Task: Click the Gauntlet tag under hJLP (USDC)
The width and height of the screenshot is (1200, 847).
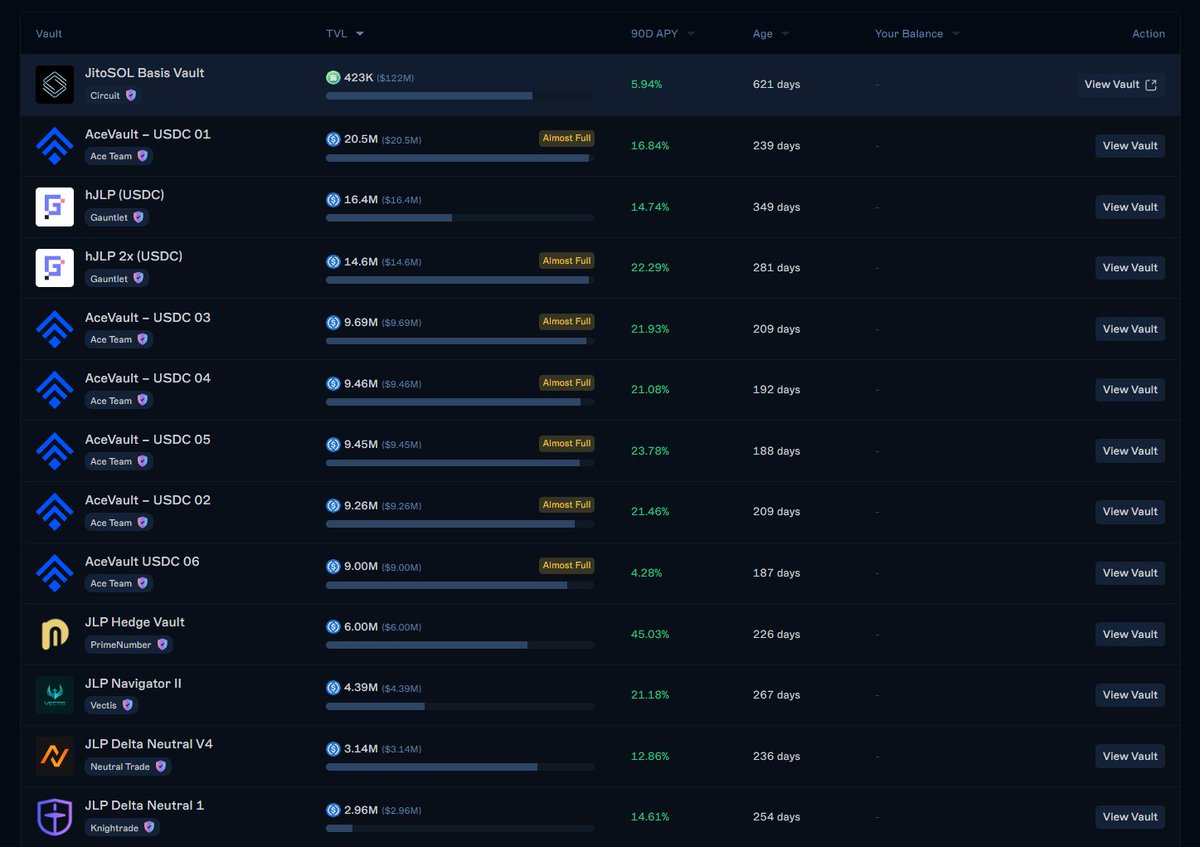Action: point(116,218)
